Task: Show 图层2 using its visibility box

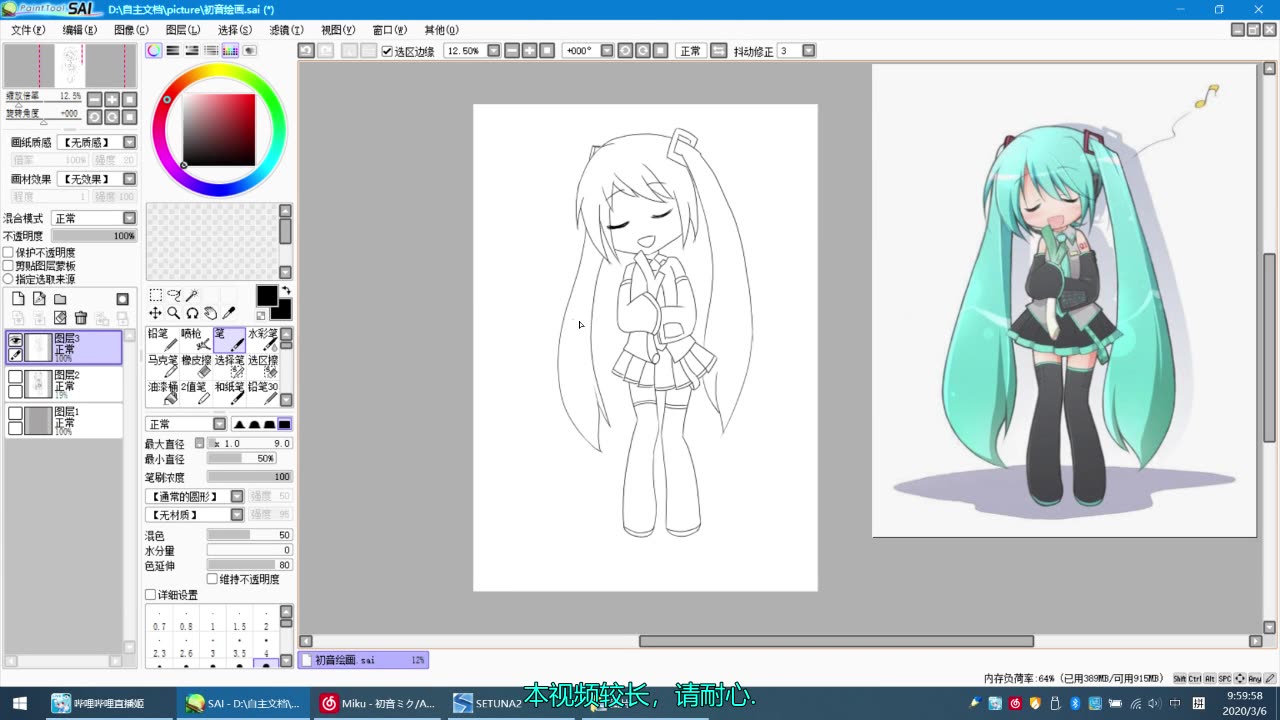Action: [x=15, y=377]
